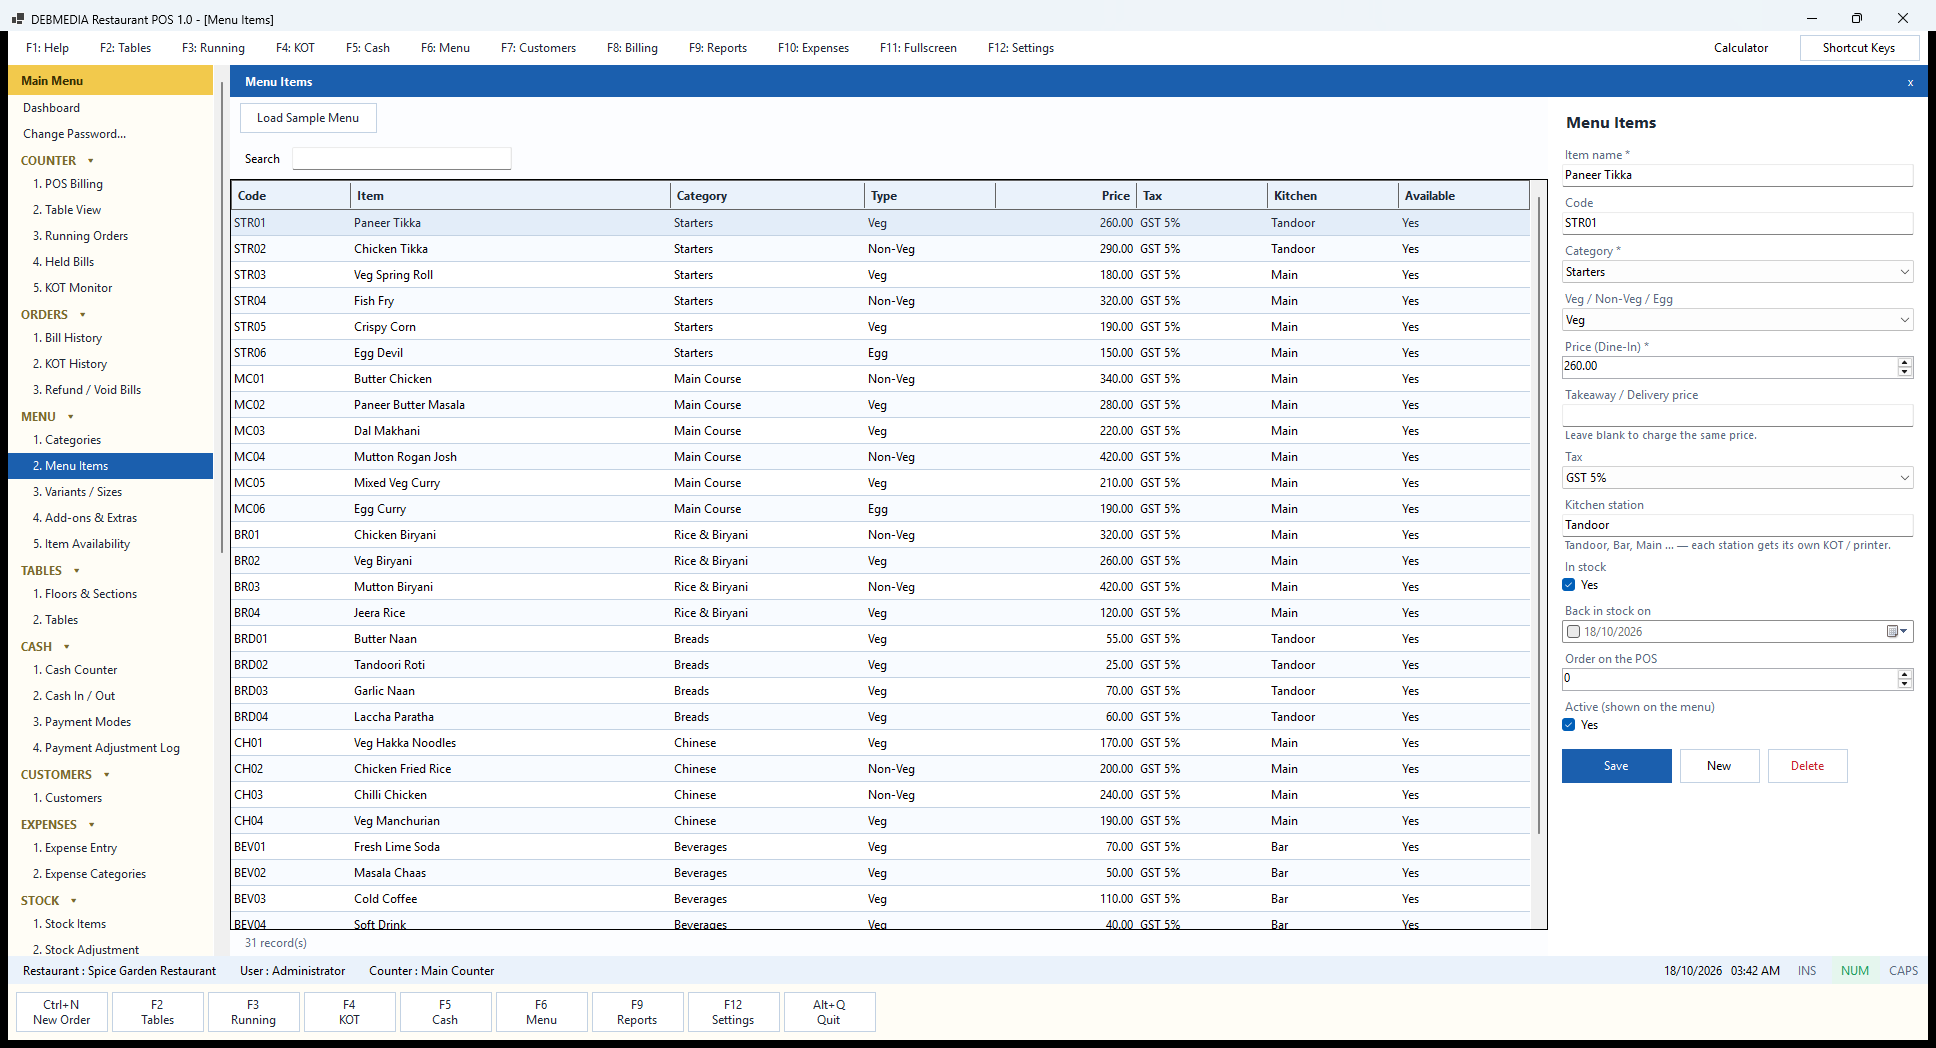Collapse the STOCK sidebar section
The image size is (1936, 1048).
point(74,901)
